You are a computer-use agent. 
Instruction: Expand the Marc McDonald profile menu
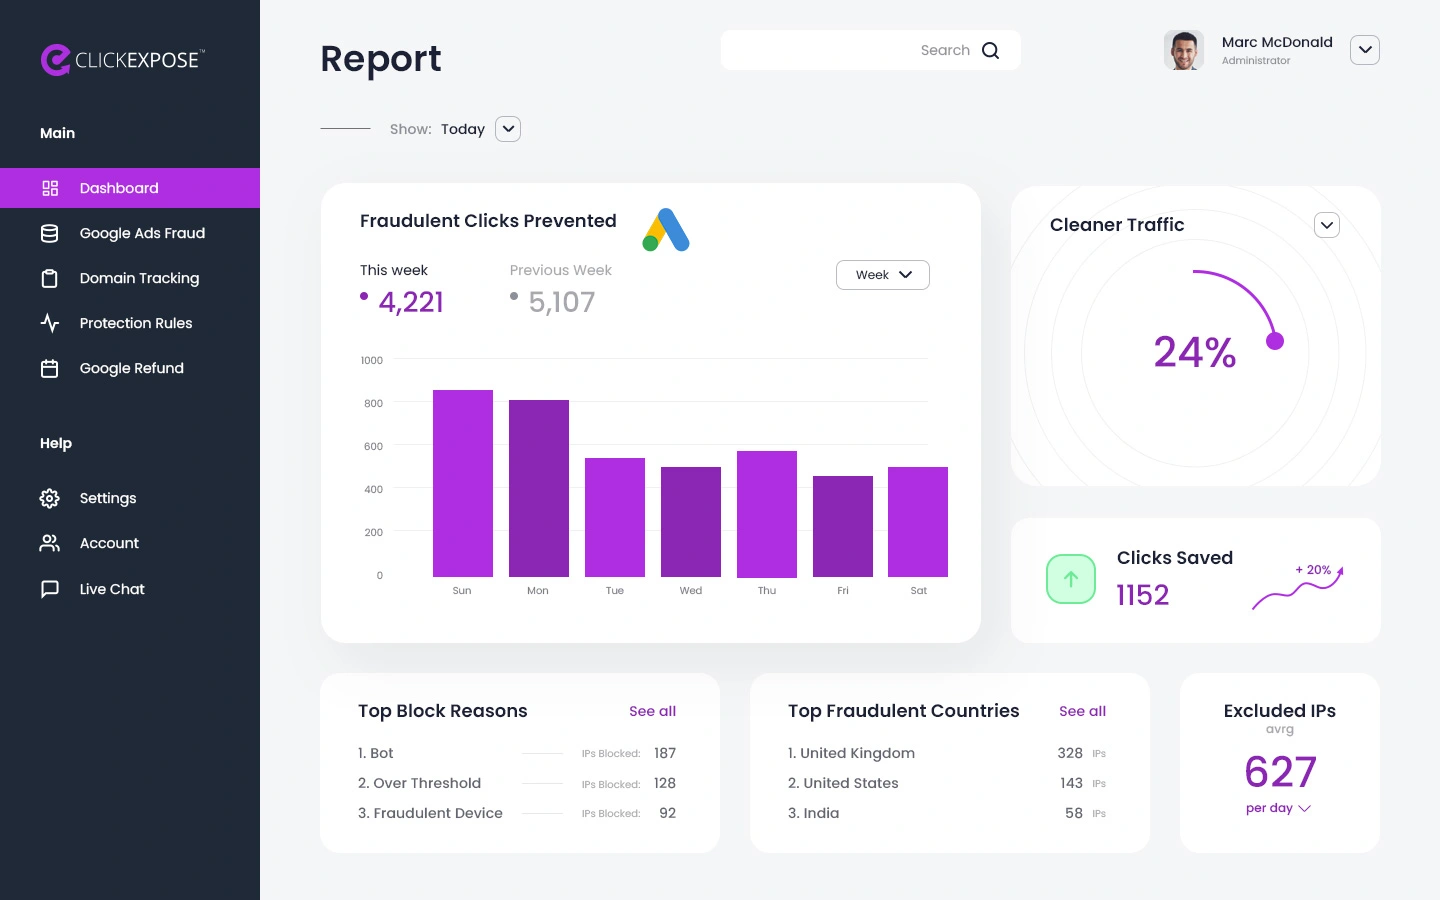(x=1365, y=50)
